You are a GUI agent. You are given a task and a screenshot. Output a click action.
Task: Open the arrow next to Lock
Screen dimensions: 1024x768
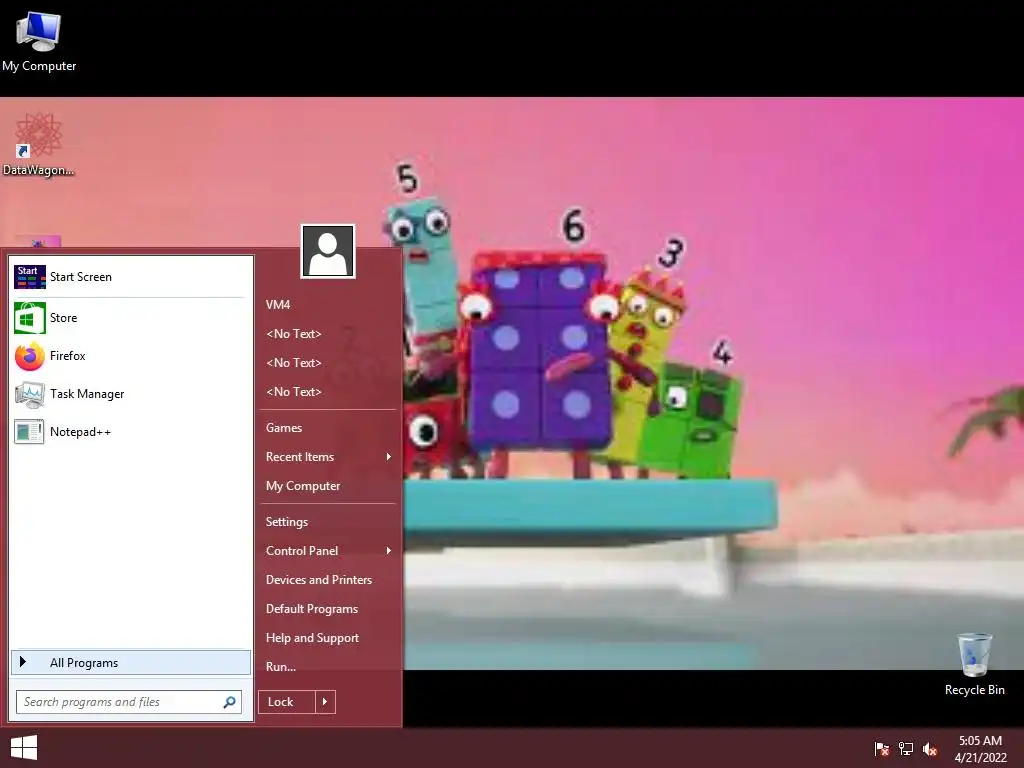pyautogui.click(x=325, y=702)
